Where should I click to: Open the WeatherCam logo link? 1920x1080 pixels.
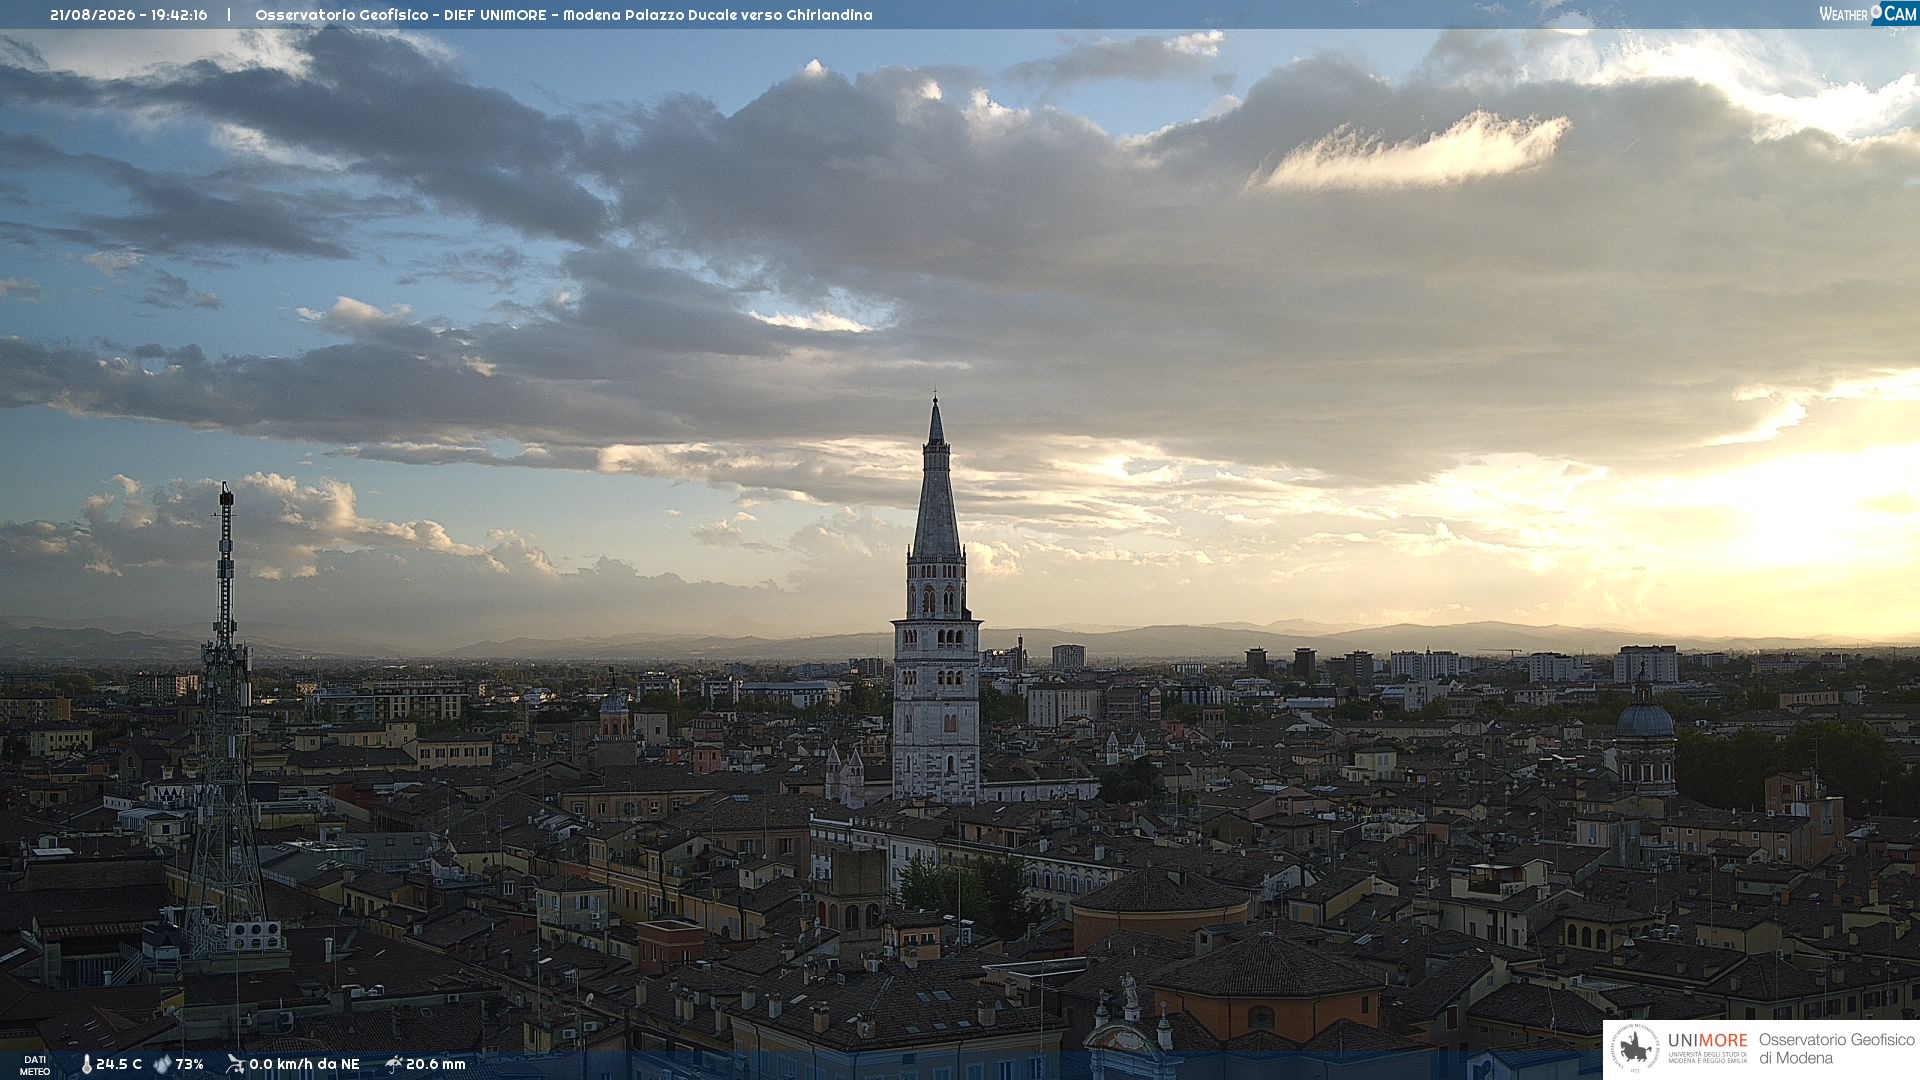coord(1868,14)
